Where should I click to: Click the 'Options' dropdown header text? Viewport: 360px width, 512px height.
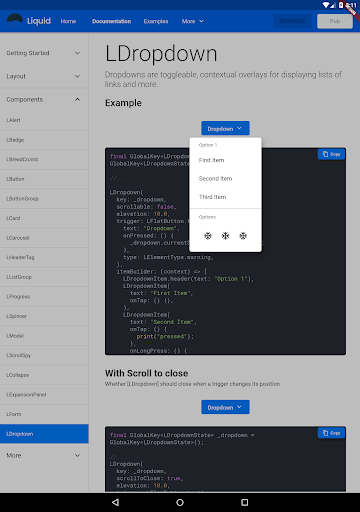207,217
